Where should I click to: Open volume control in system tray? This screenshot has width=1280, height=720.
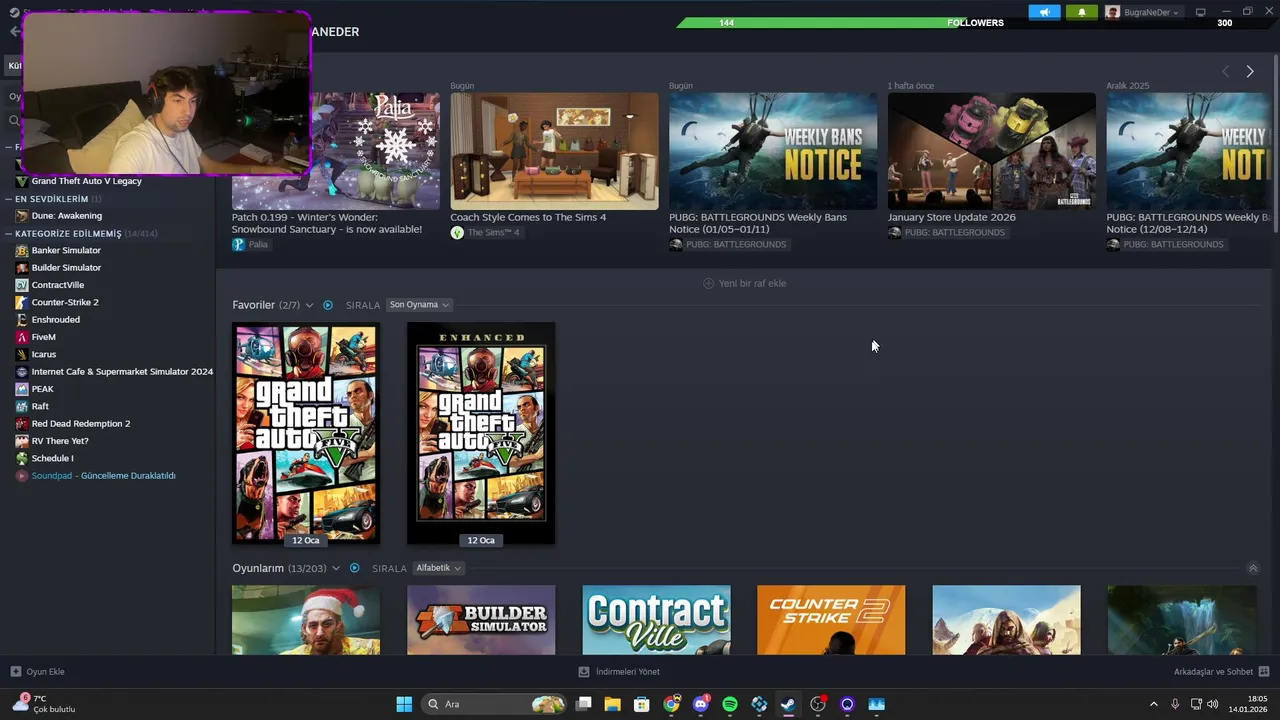pyautogui.click(x=1213, y=704)
